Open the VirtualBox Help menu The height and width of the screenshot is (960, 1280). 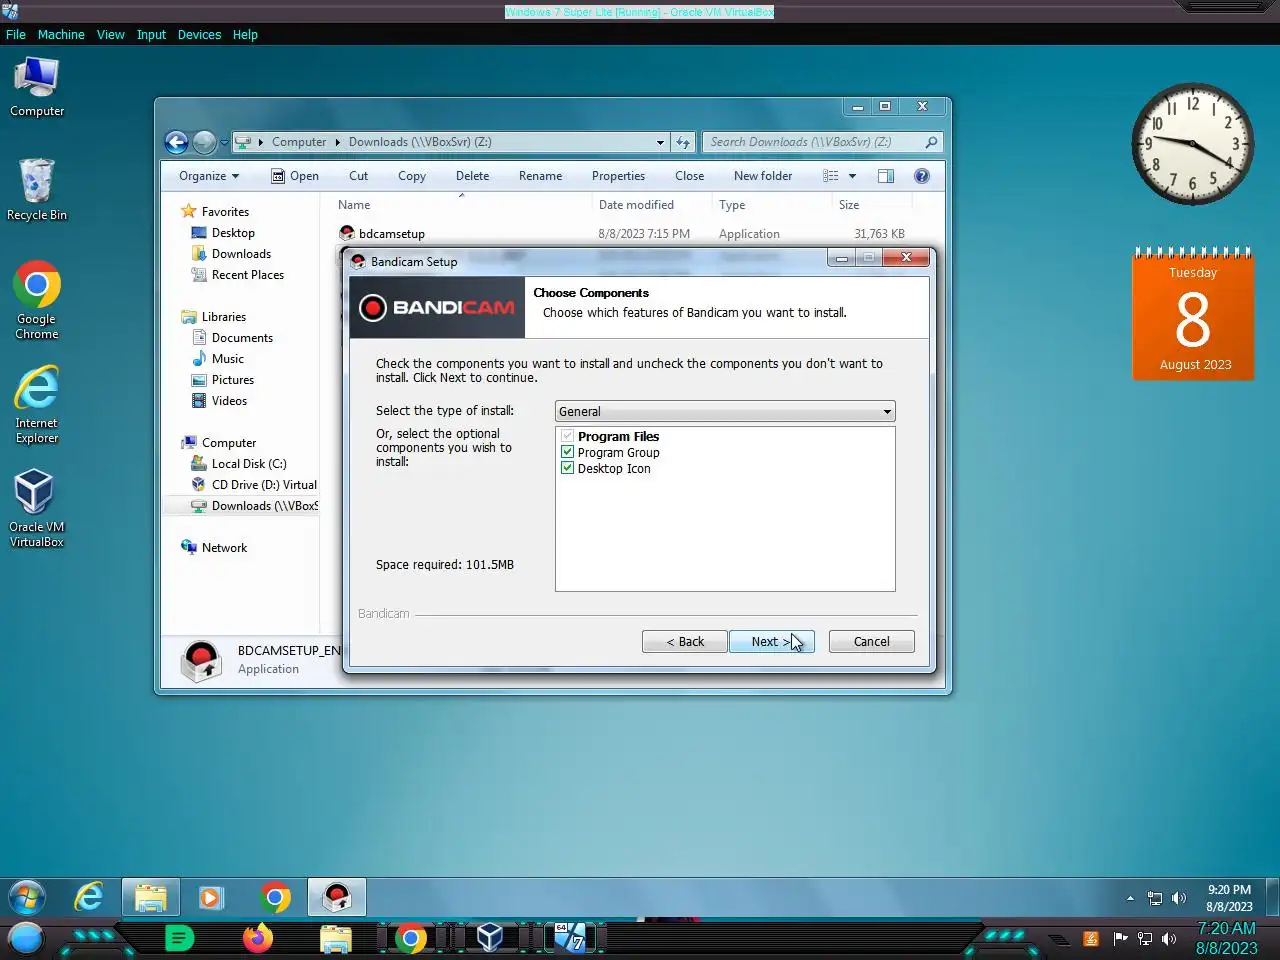[245, 34]
